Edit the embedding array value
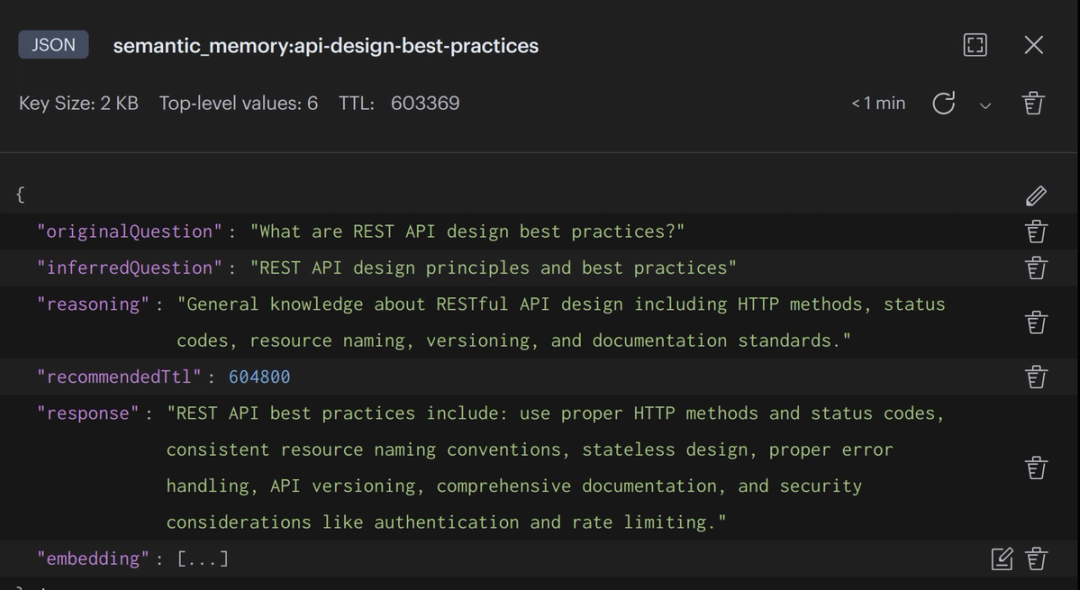This screenshot has height=590, width=1080. [x=1002, y=558]
